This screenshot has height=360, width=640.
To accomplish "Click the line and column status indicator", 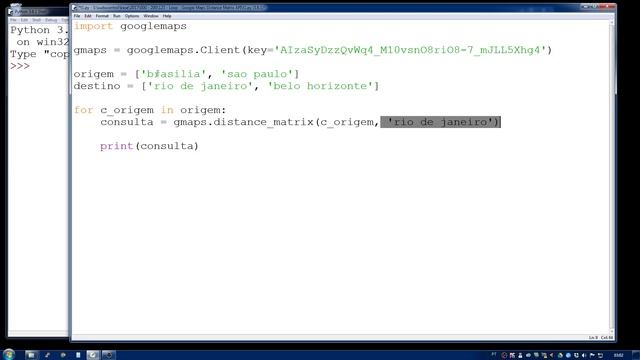I will click(x=601, y=338).
